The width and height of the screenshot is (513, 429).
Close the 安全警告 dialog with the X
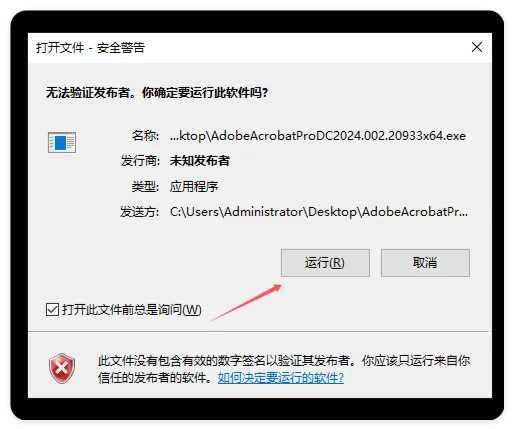pos(477,47)
